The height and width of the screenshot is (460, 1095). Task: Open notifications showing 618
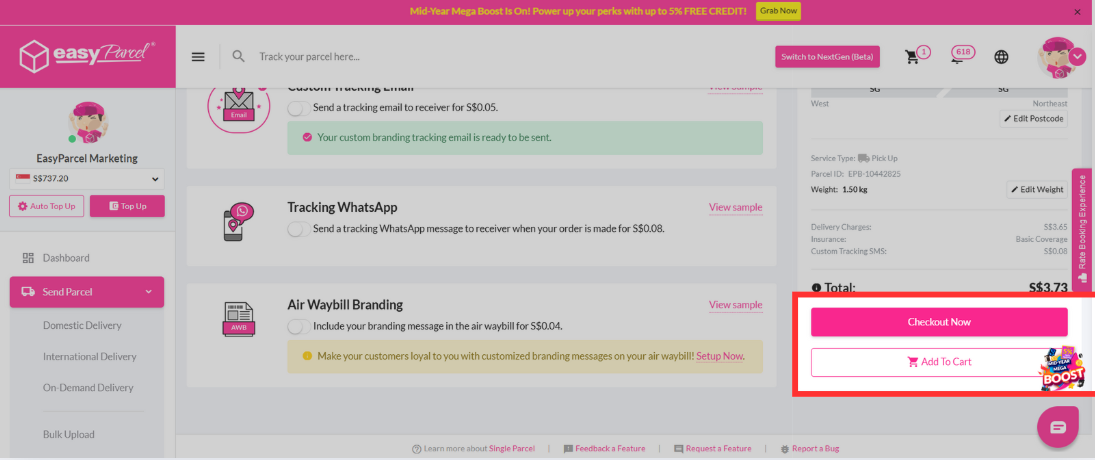coord(963,54)
